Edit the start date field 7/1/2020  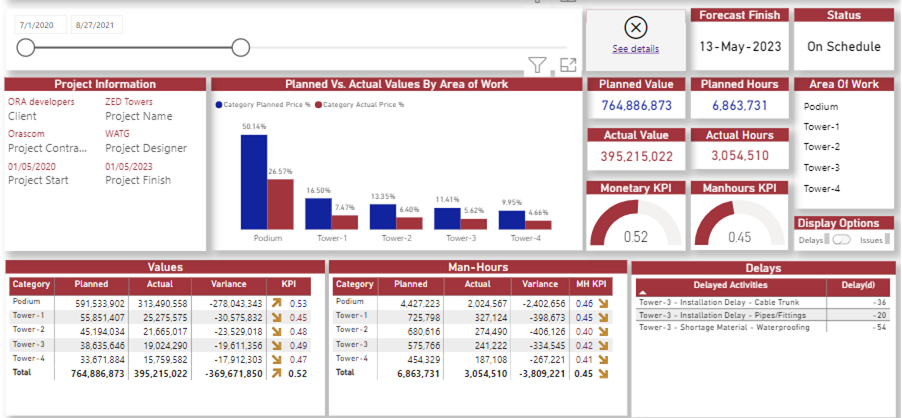(x=40, y=25)
